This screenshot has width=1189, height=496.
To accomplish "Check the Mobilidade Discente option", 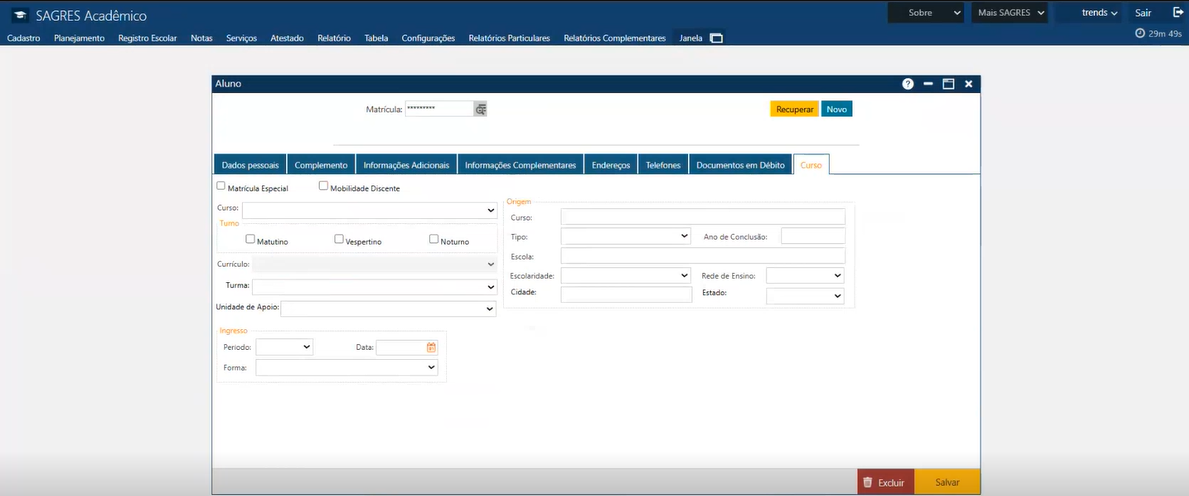I will [x=323, y=185].
